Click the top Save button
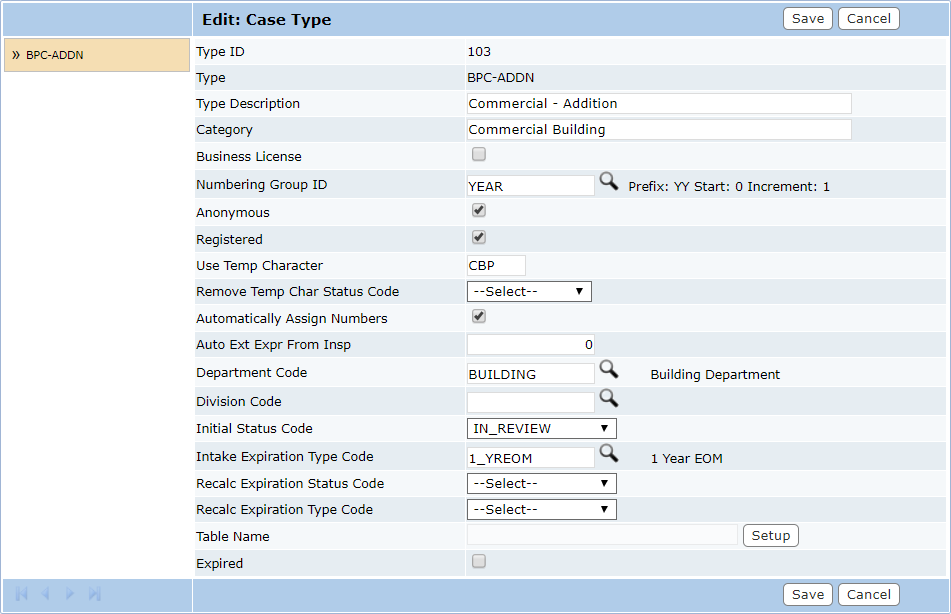 [x=807, y=18]
